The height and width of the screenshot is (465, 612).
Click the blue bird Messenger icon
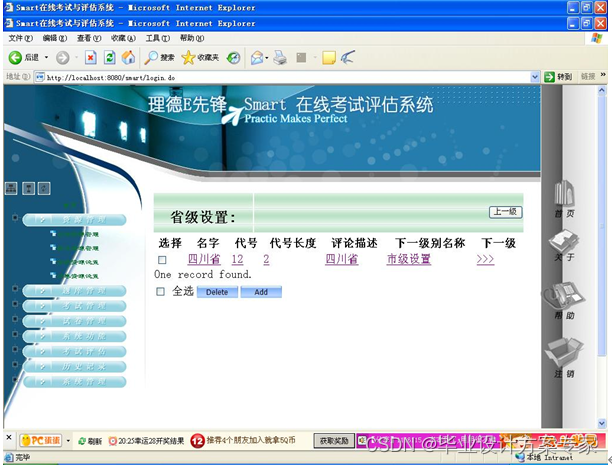[347, 57]
